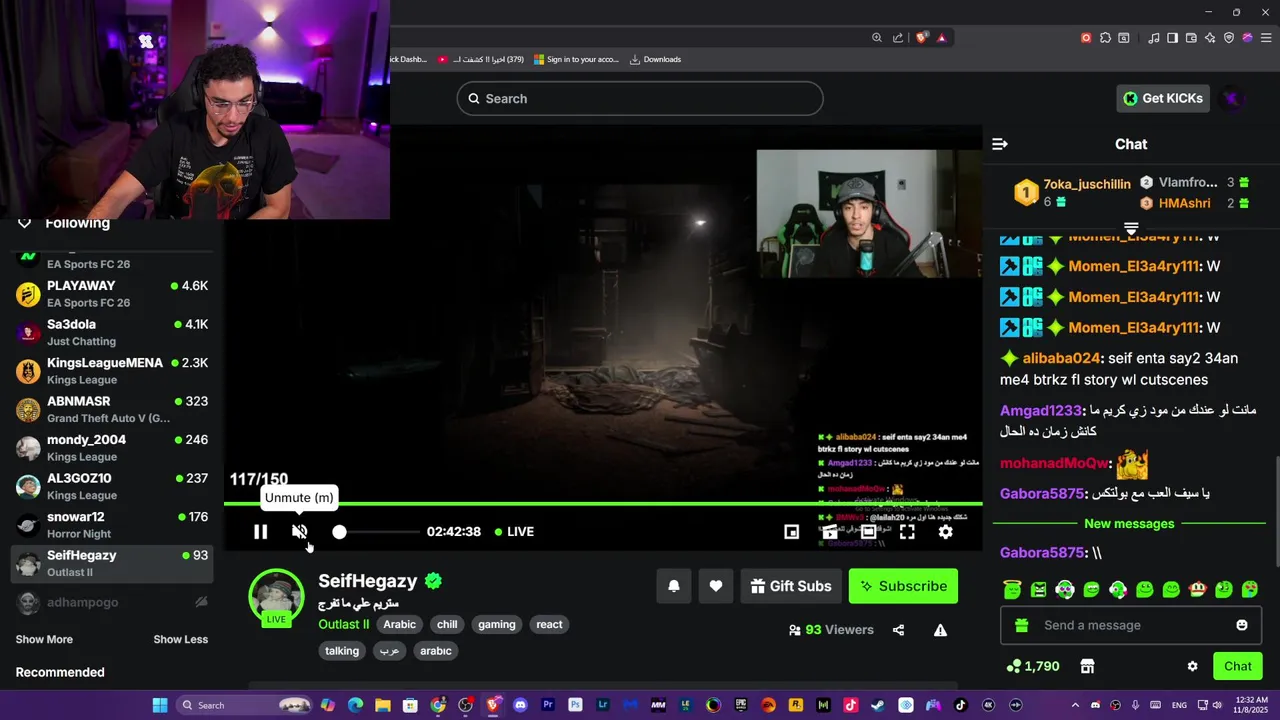Share the stream
The height and width of the screenshot is (720, 1280).
coord(898,630)
